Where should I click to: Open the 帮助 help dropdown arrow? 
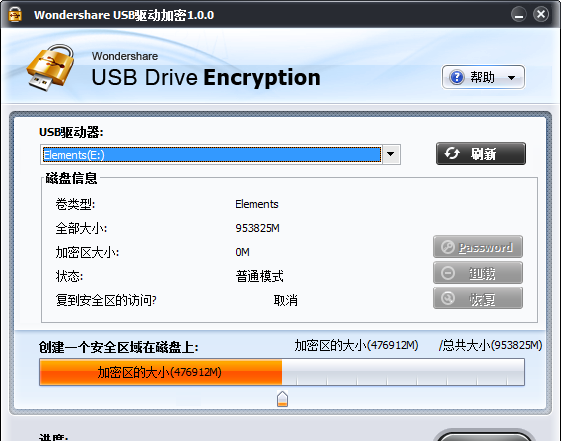click(511, 77)
